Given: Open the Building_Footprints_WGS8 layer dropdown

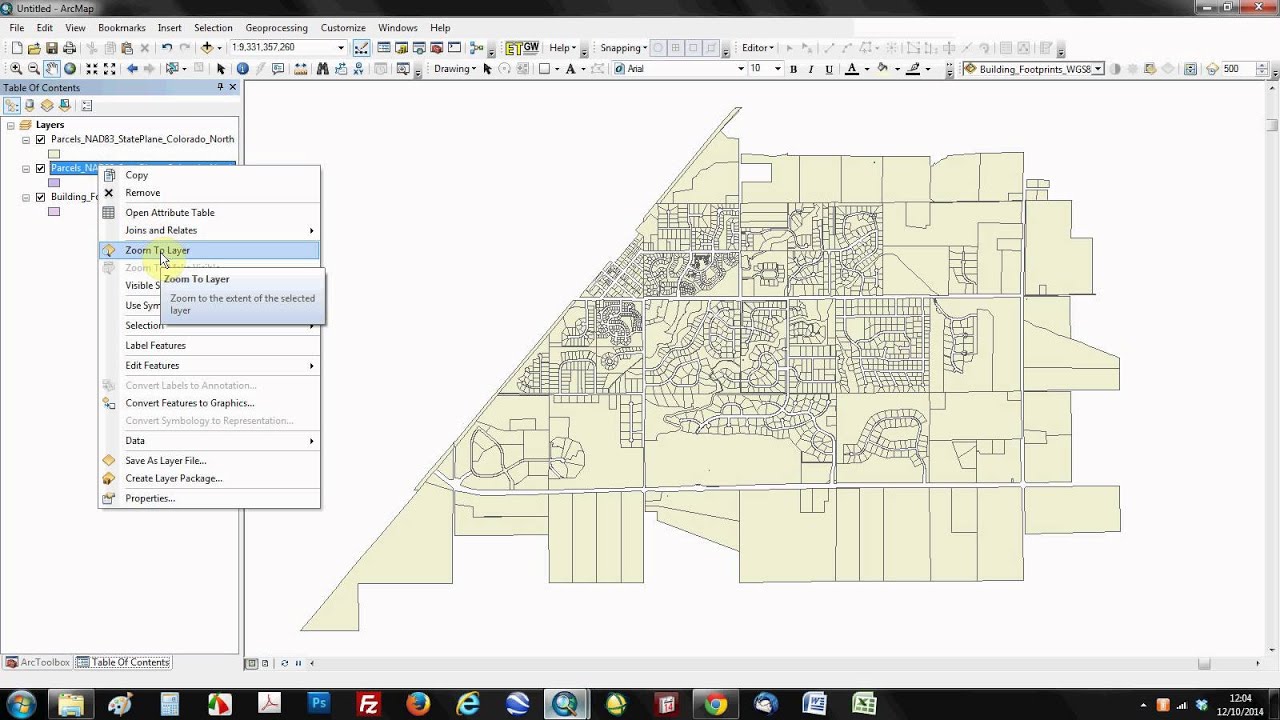Looking at the screenshot, I should click(x=1098, y=69).
